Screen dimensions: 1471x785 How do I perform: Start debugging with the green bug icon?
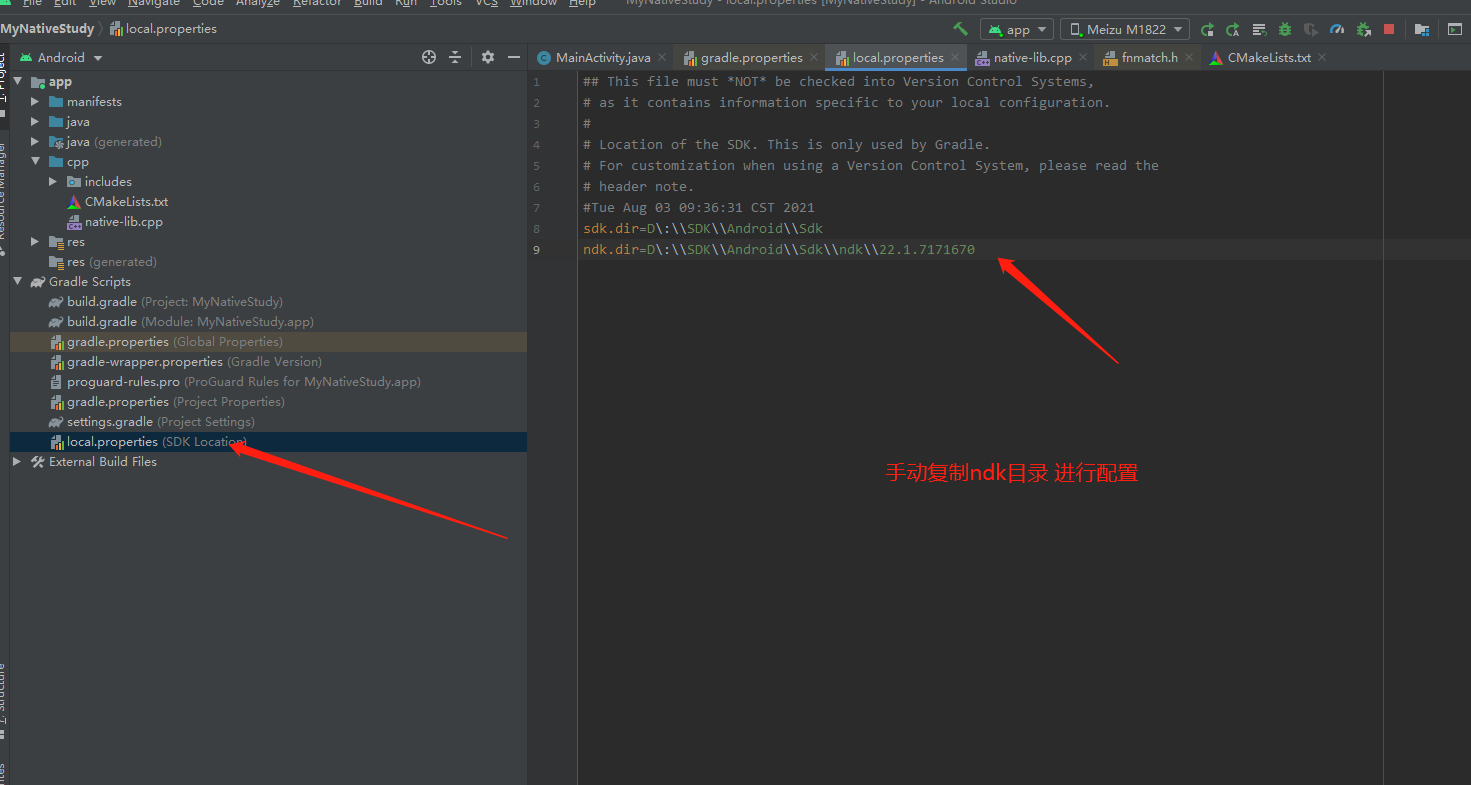[1285, 29]
